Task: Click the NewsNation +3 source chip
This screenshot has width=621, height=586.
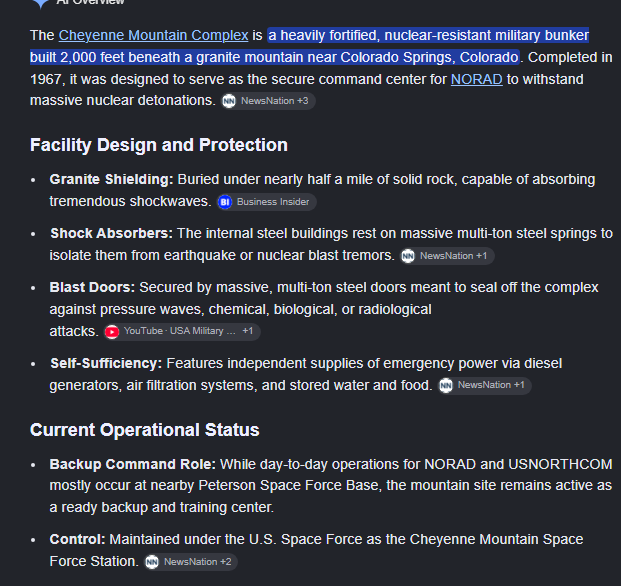Action: (268, 101)
